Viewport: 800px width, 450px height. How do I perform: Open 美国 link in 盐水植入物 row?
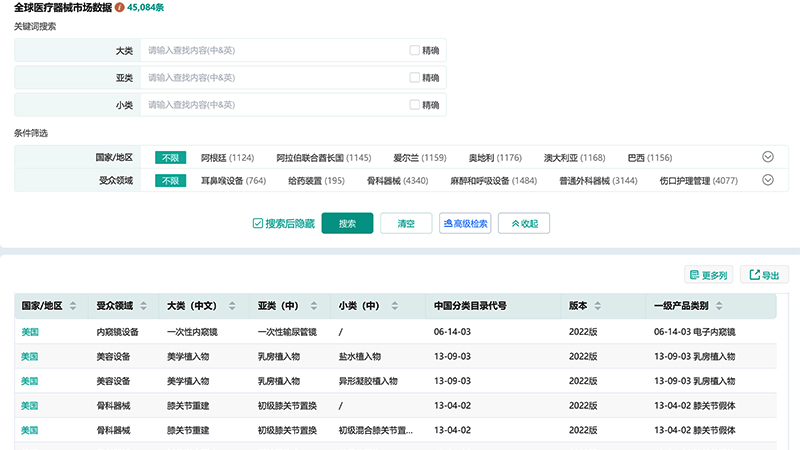30,357
